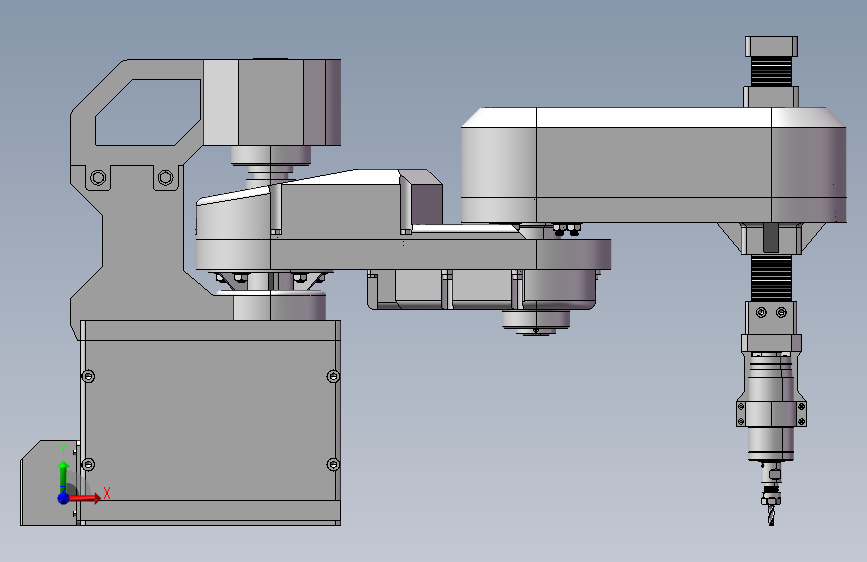Image resolution: width=867 pixels, height=562 pixels.
Task: Click the red "X" axis label
Action: 107,493
